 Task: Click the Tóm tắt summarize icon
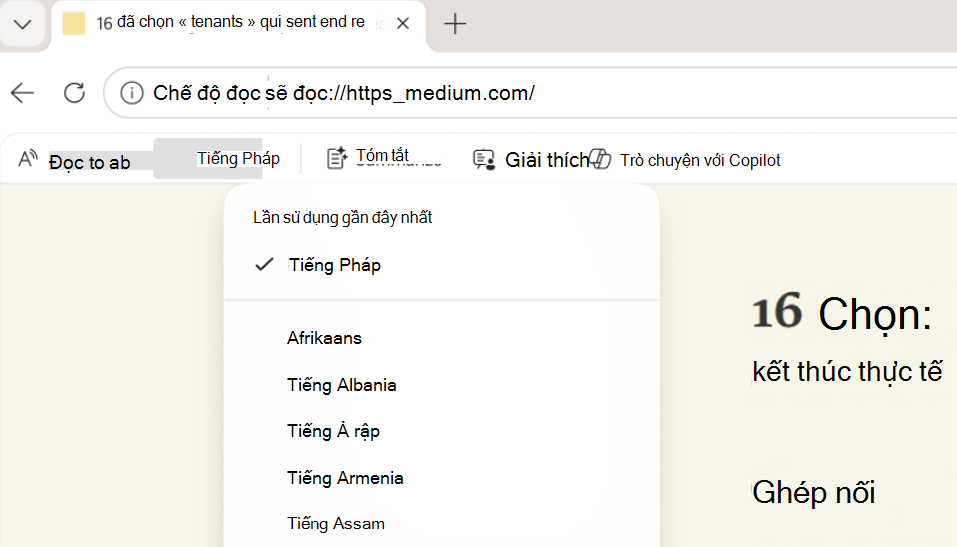337,158
